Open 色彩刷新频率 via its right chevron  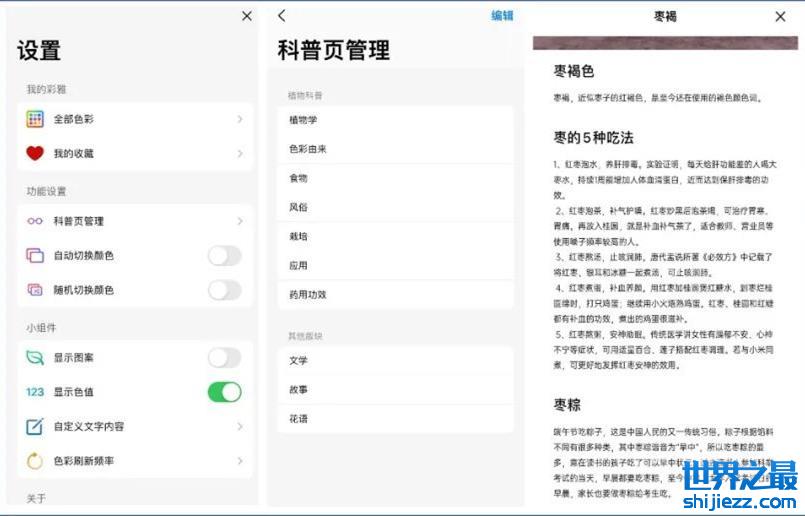click(x=240, y=461)
